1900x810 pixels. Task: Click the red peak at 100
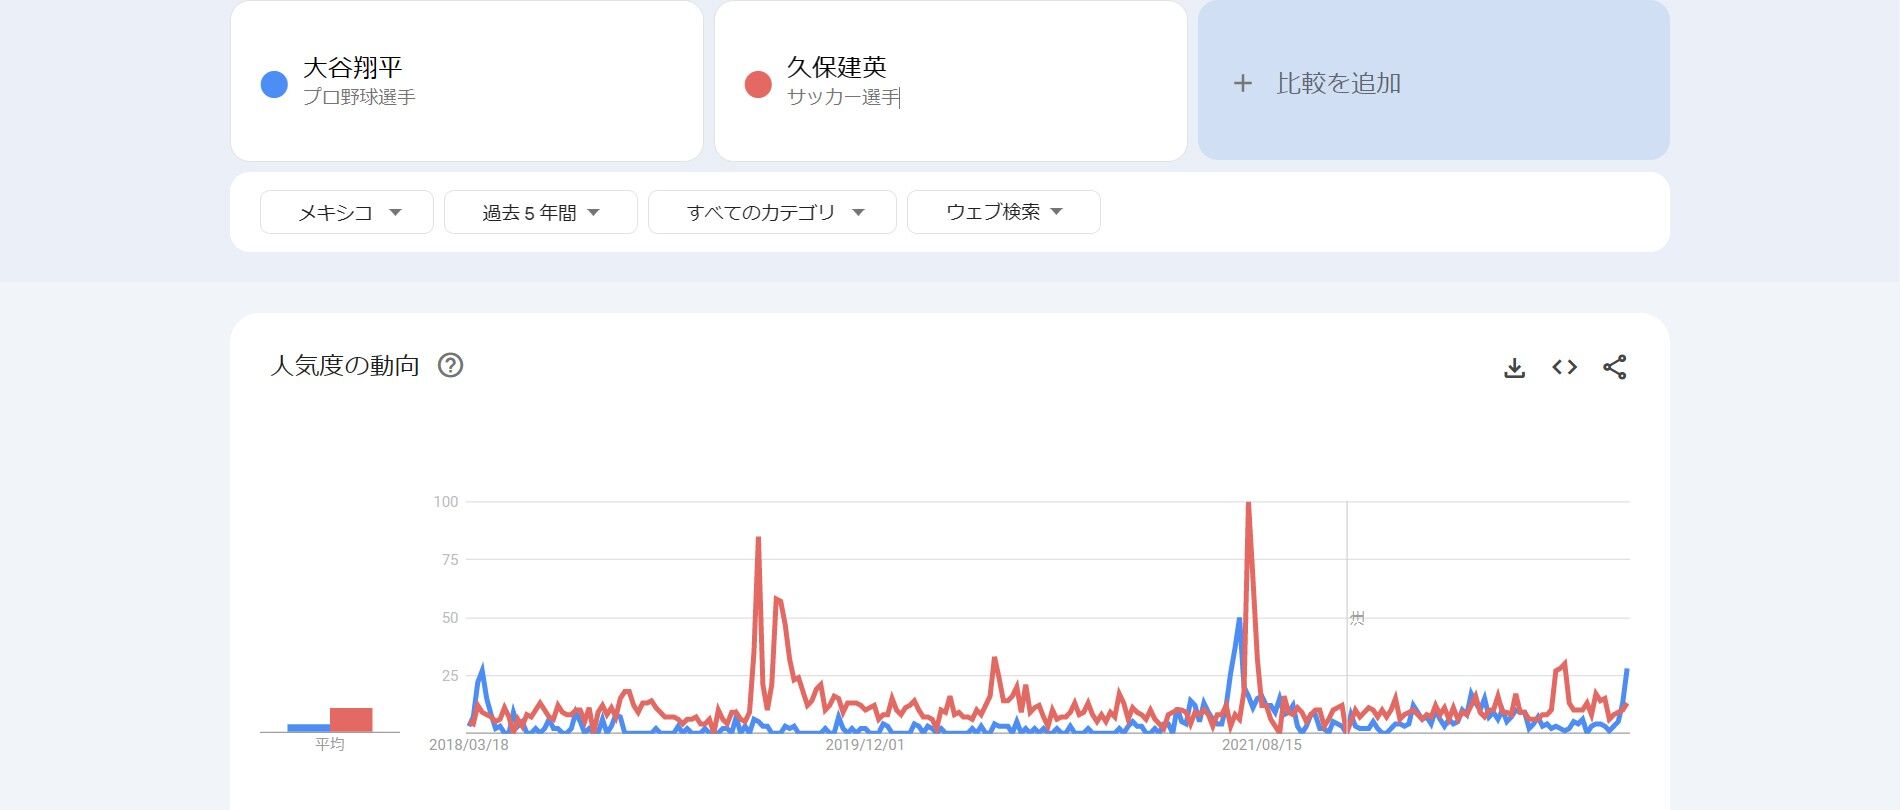[1248, 504]
